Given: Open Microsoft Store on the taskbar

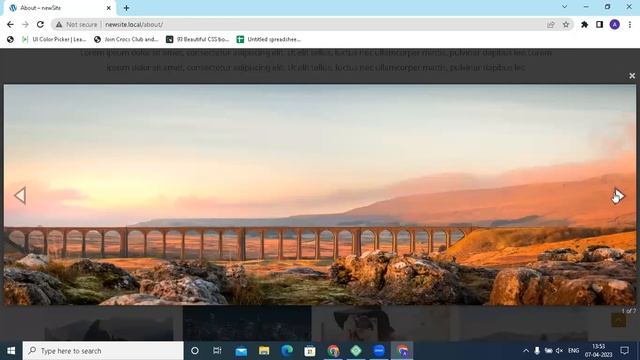Looking at the screenshot, I should 310,351.
